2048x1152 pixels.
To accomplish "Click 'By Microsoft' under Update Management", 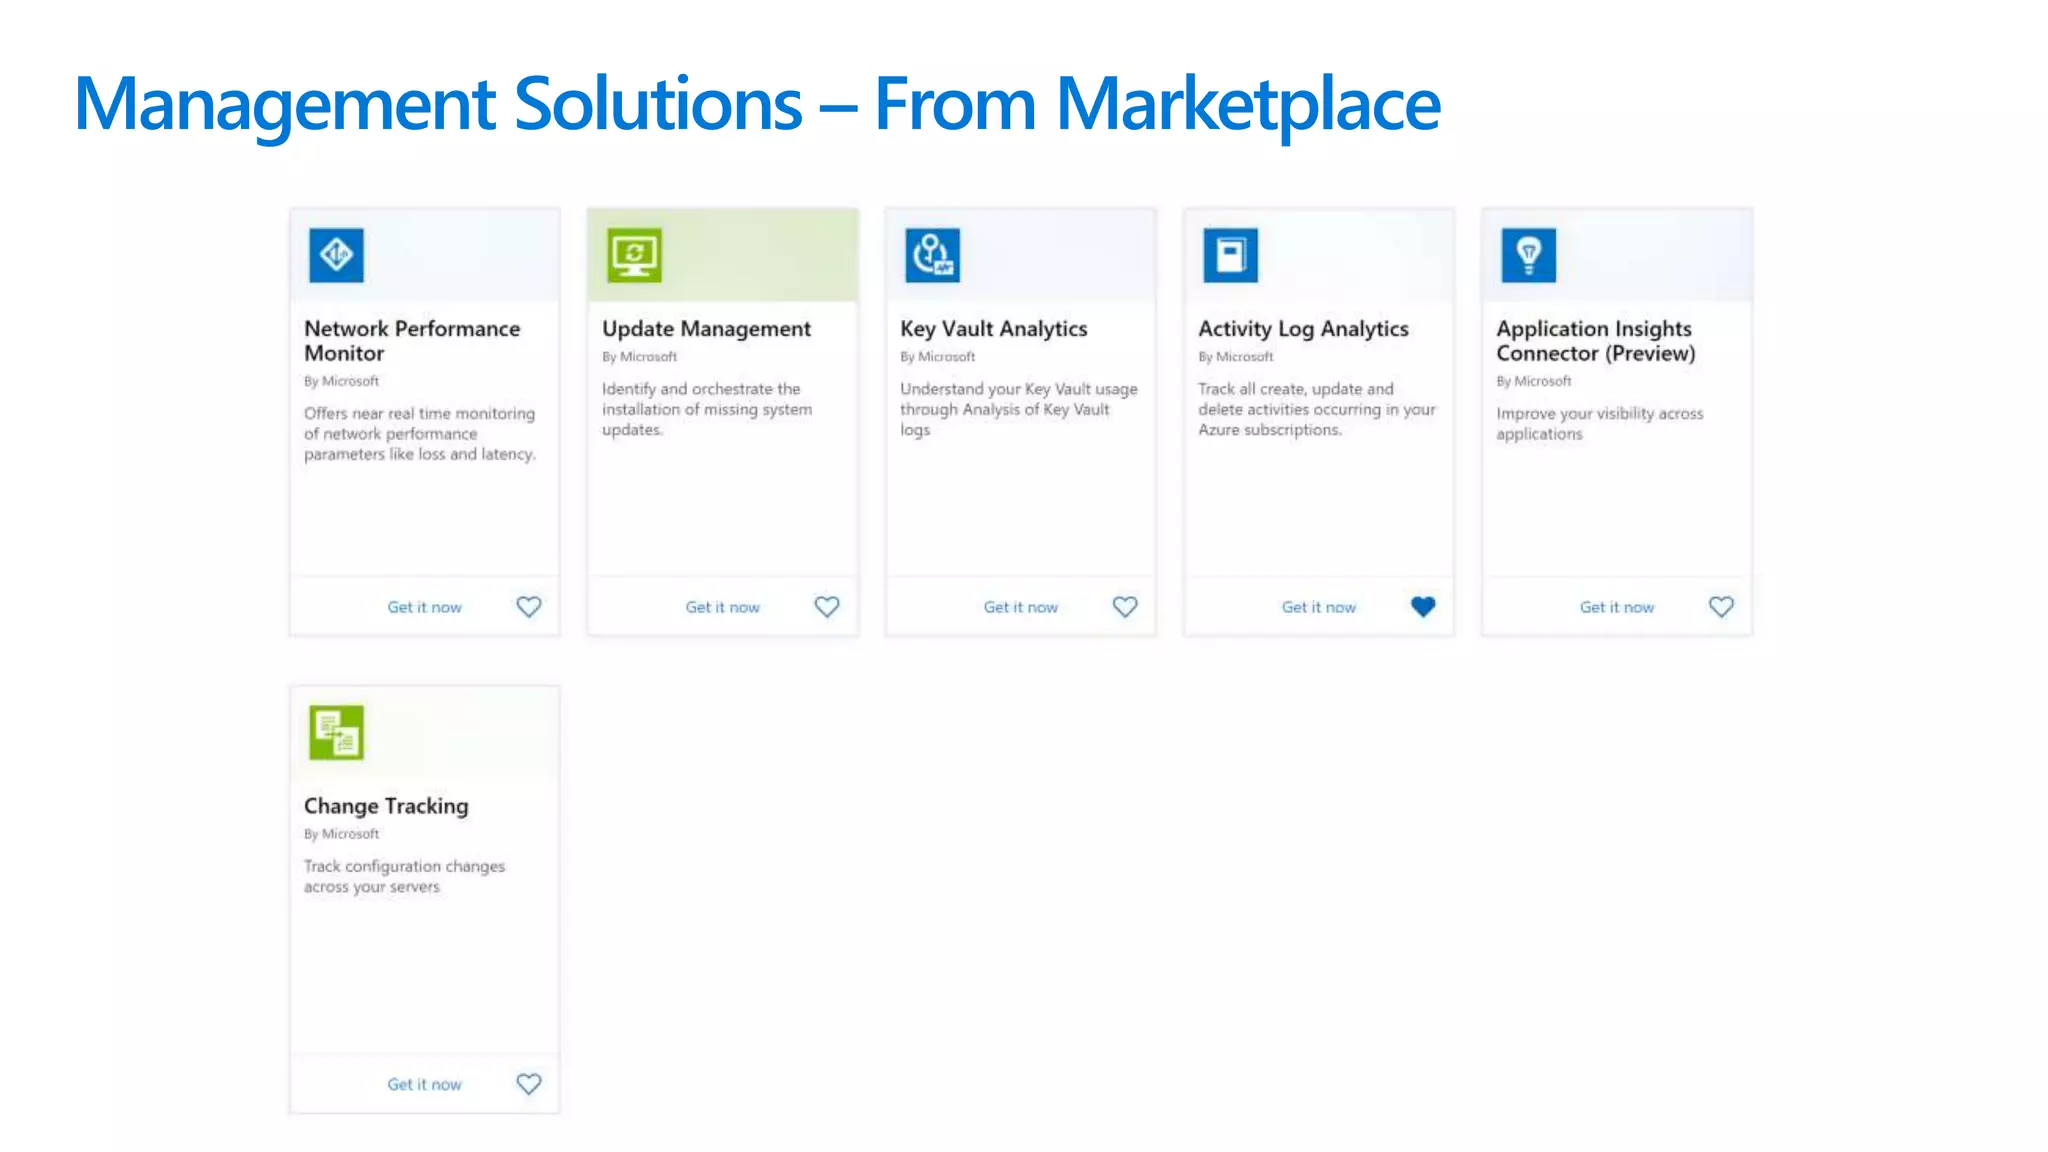I will [639, 357].
